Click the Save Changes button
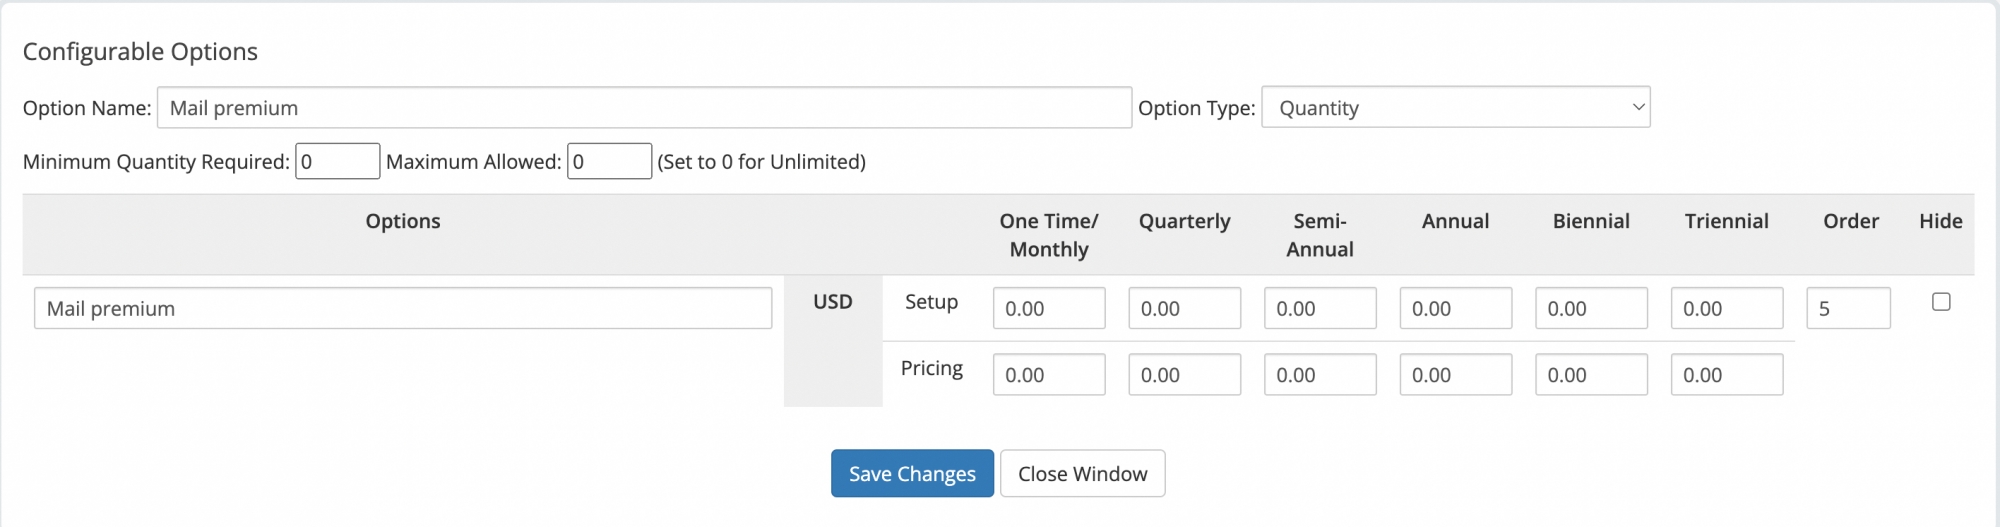Screen dimensions: 2000x527 (912, 474)
